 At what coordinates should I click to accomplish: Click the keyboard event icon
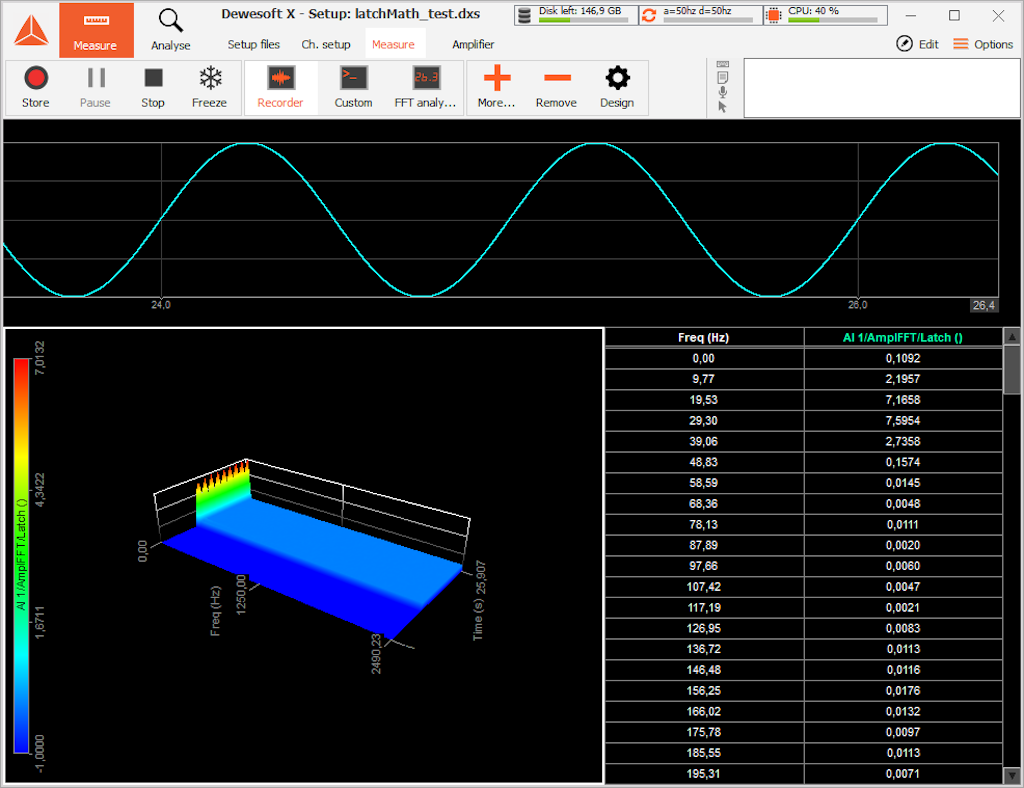(722, 64)
